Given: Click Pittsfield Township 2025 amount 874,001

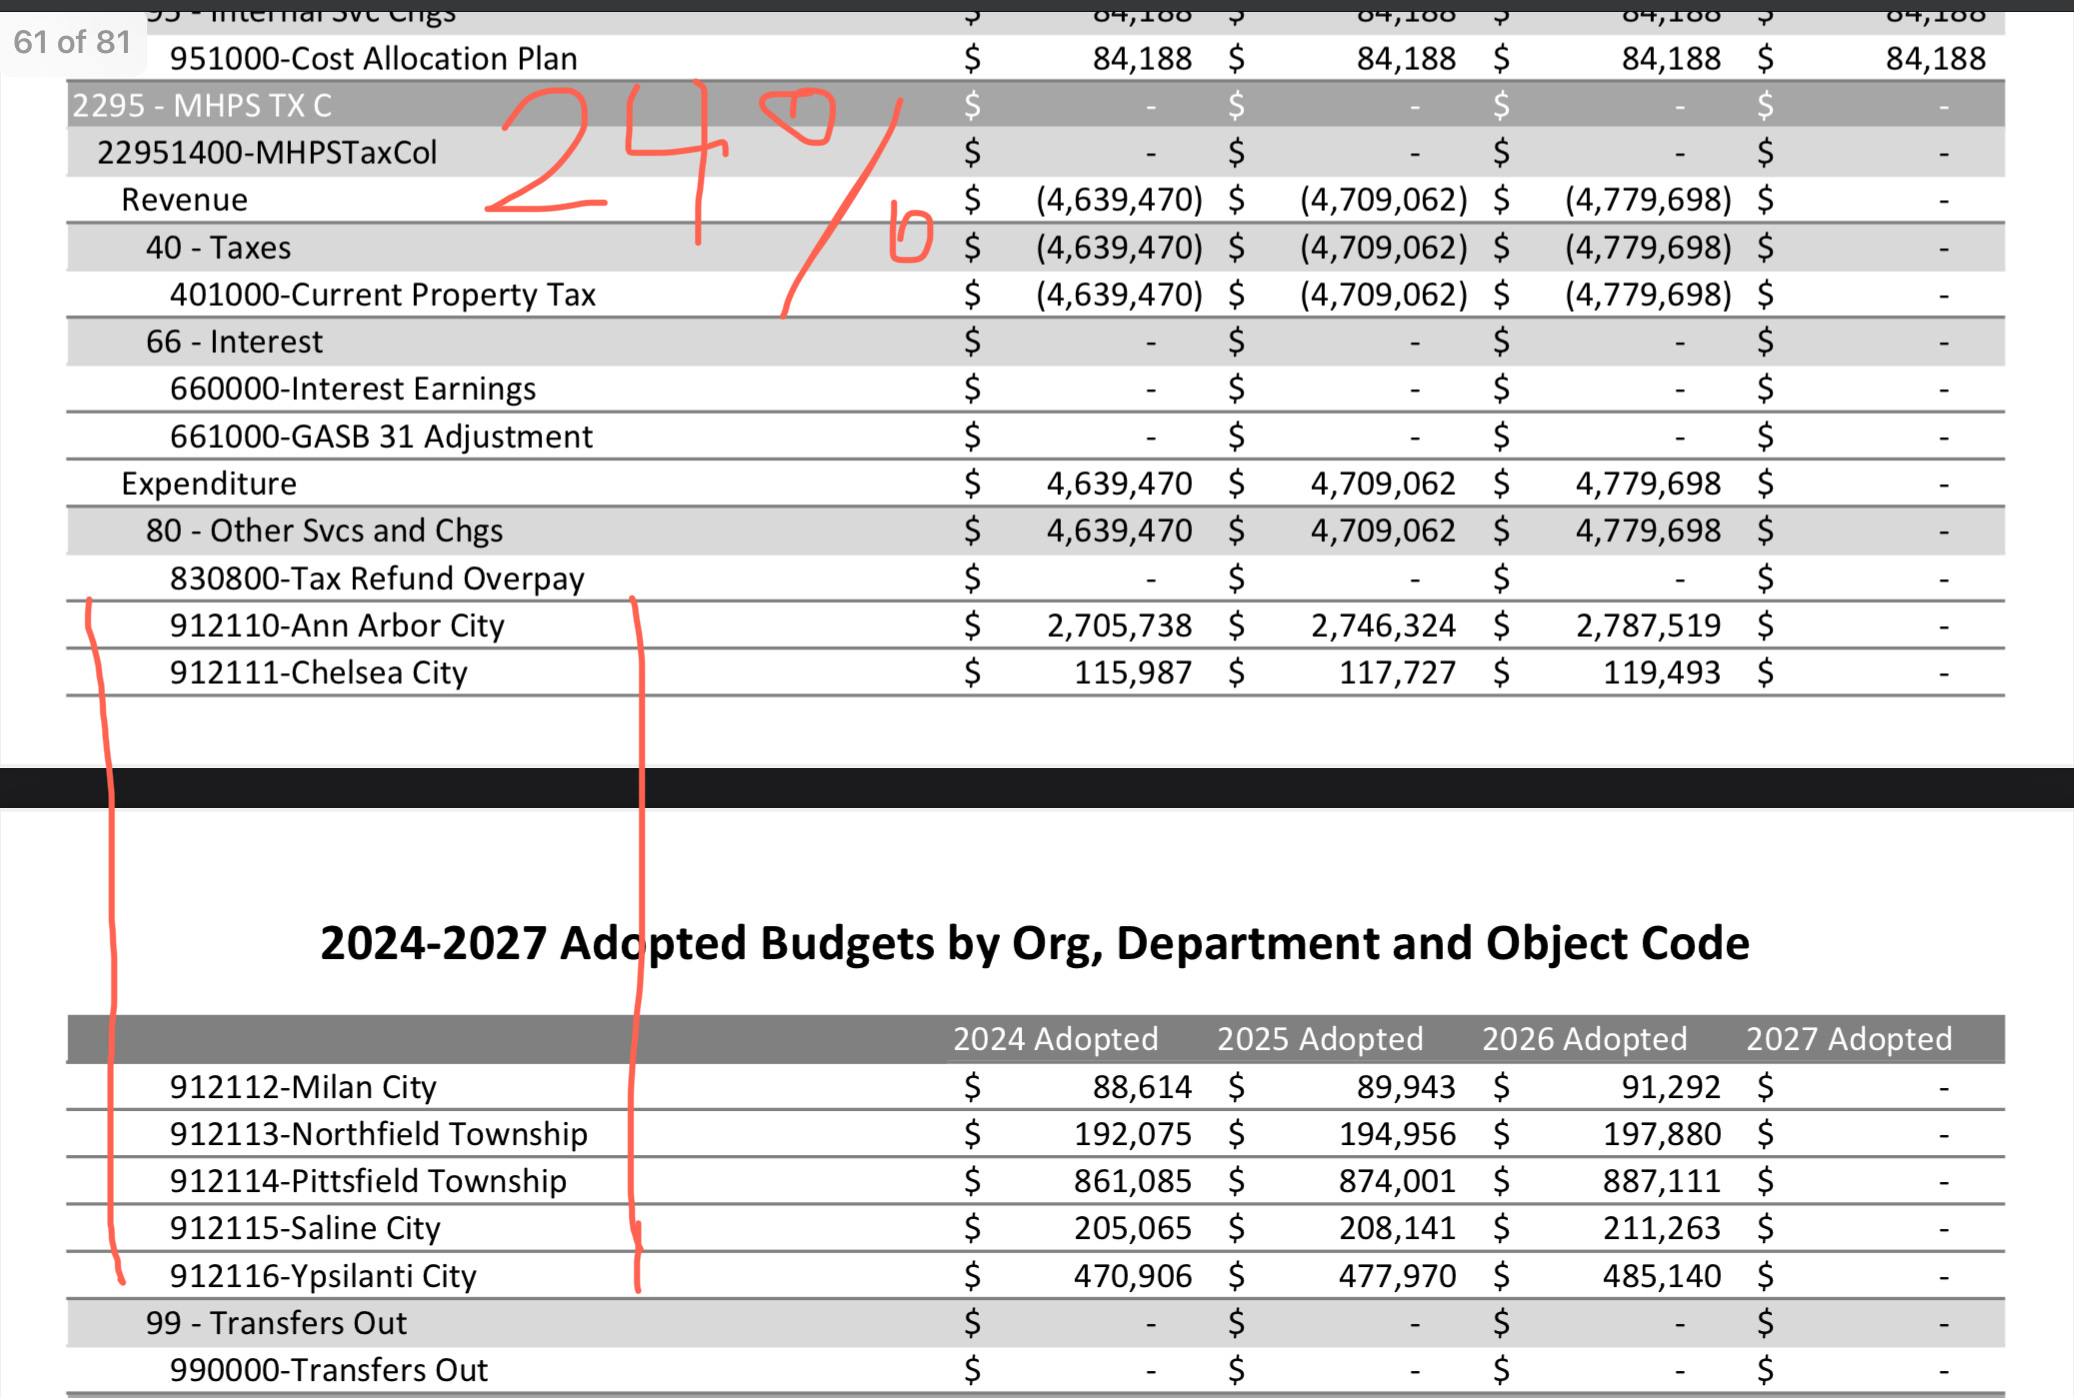Looking at the screenshot, I should [1396, 1181].
